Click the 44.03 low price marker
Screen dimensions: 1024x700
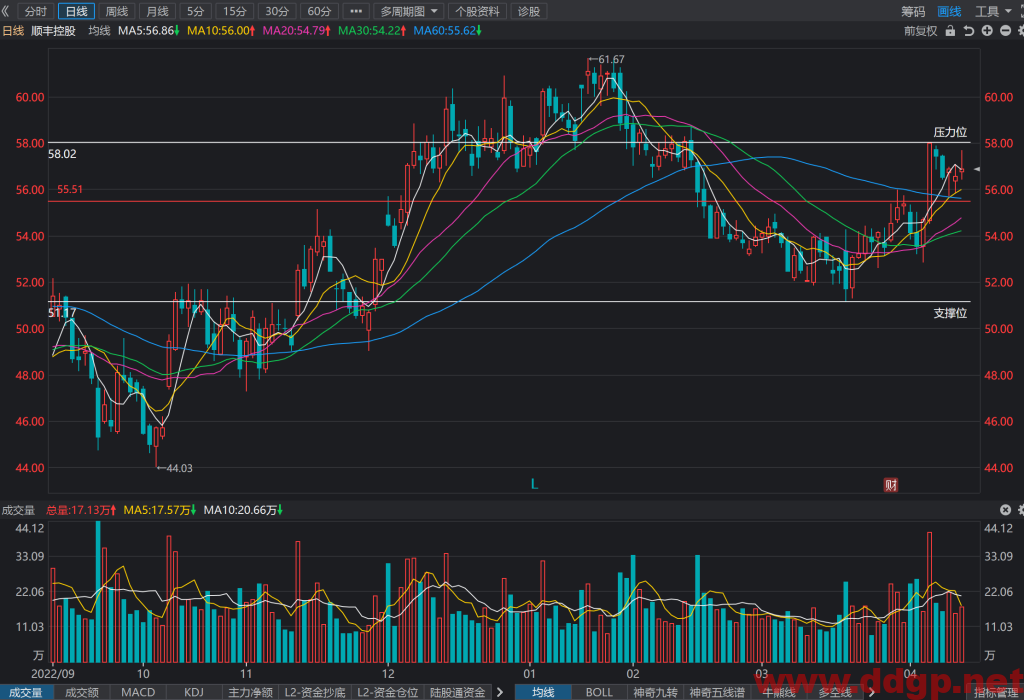pyautogui.click(x=174, y=468)
